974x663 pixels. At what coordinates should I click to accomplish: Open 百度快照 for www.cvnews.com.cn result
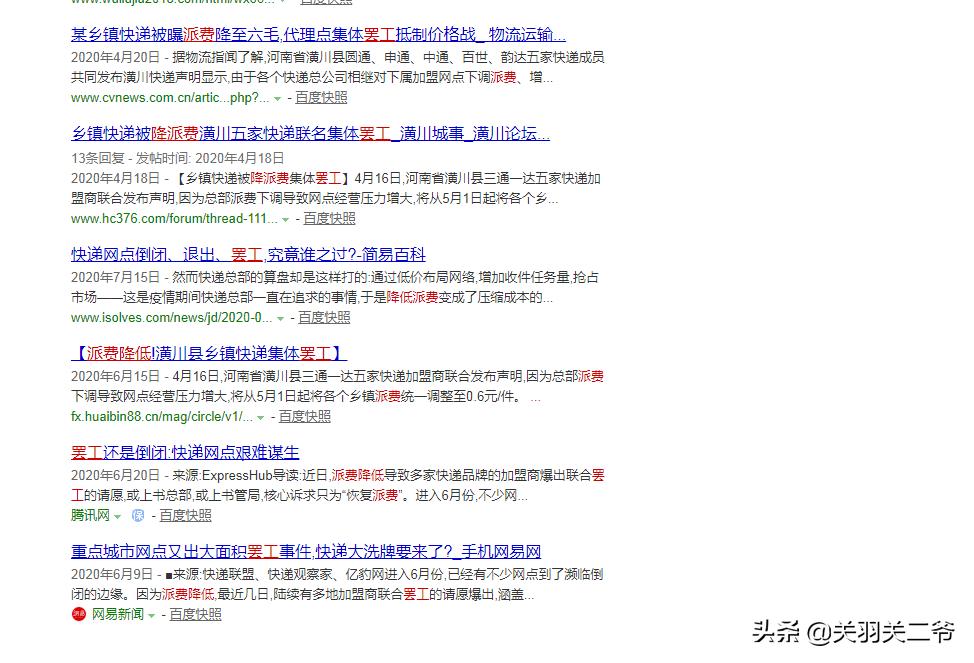pos(321,98)
